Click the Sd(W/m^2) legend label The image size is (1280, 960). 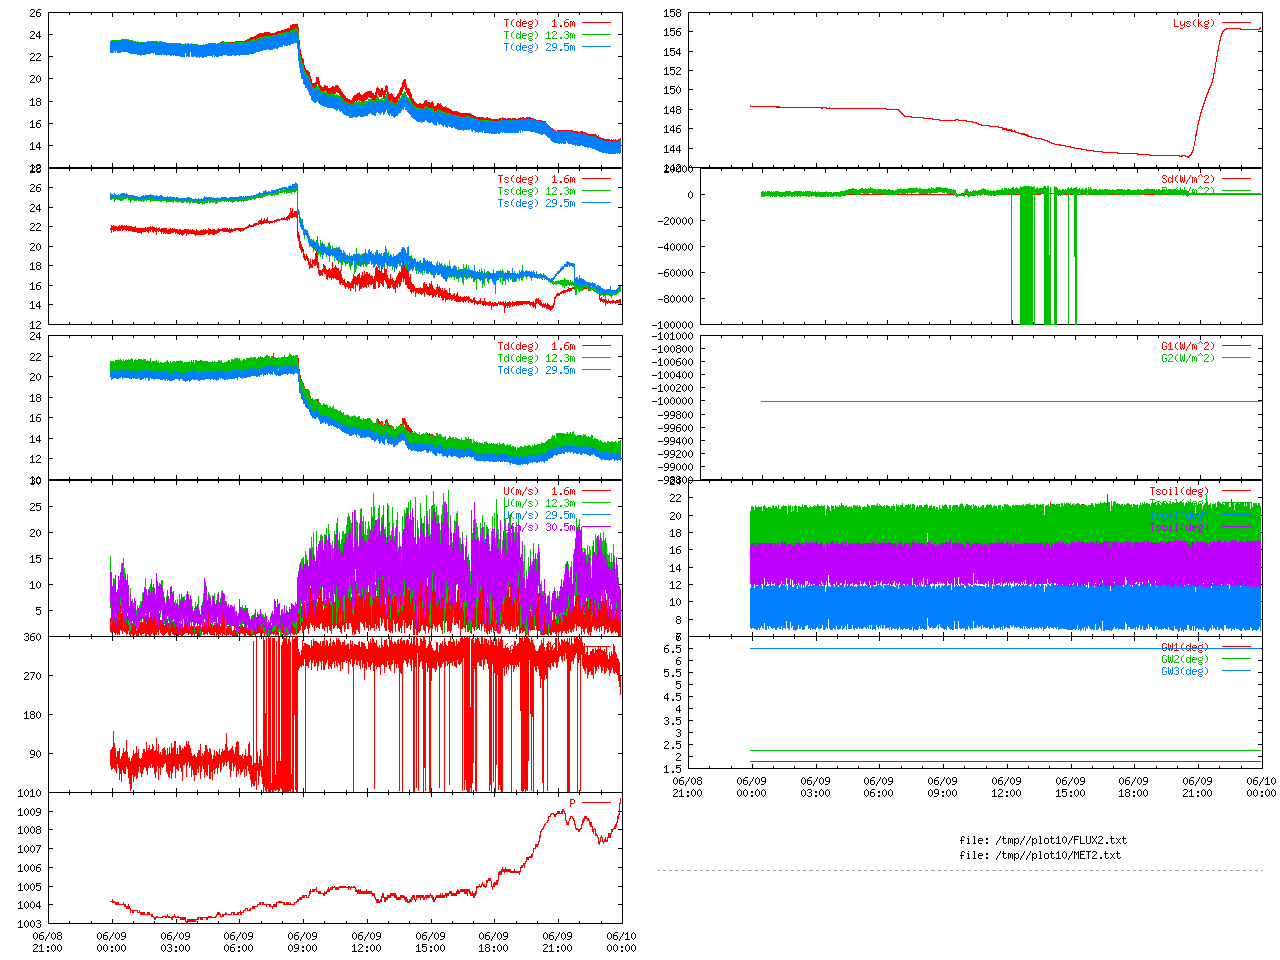point(1188,179)
